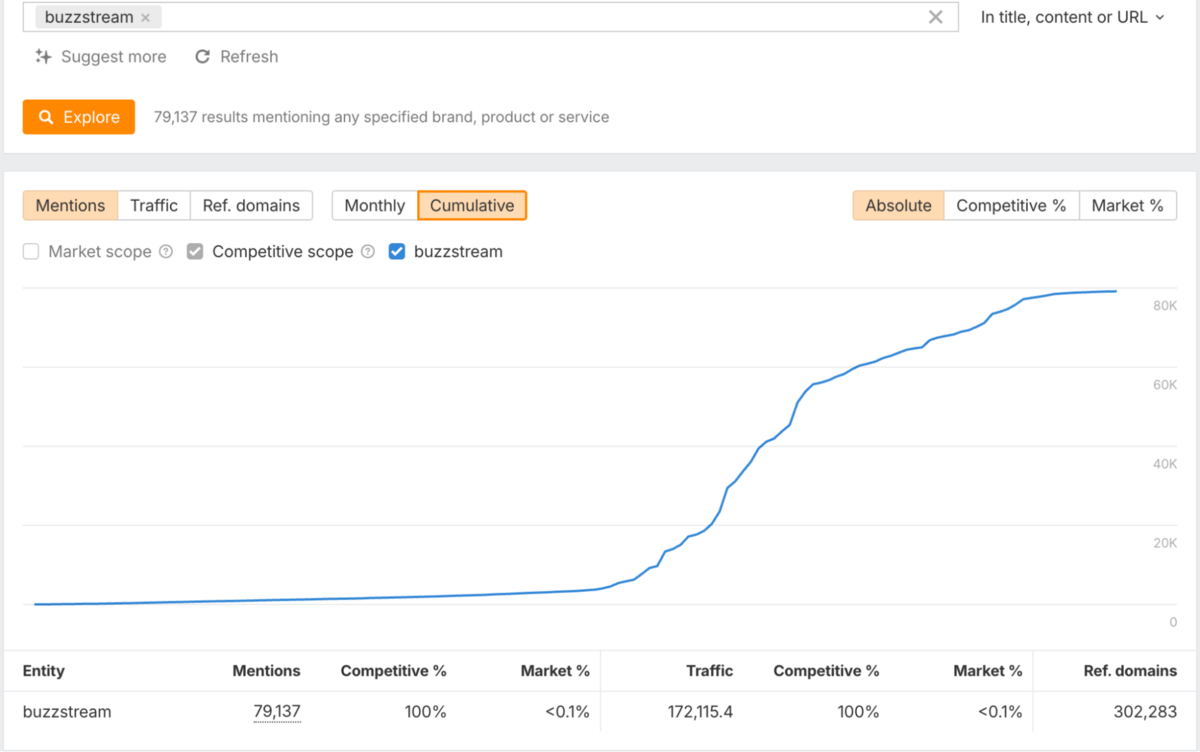Uncheck the buzzstream series checkbox
Image resolution: width=1200 pixels, height=752 pixels.
tap(397, 252)
